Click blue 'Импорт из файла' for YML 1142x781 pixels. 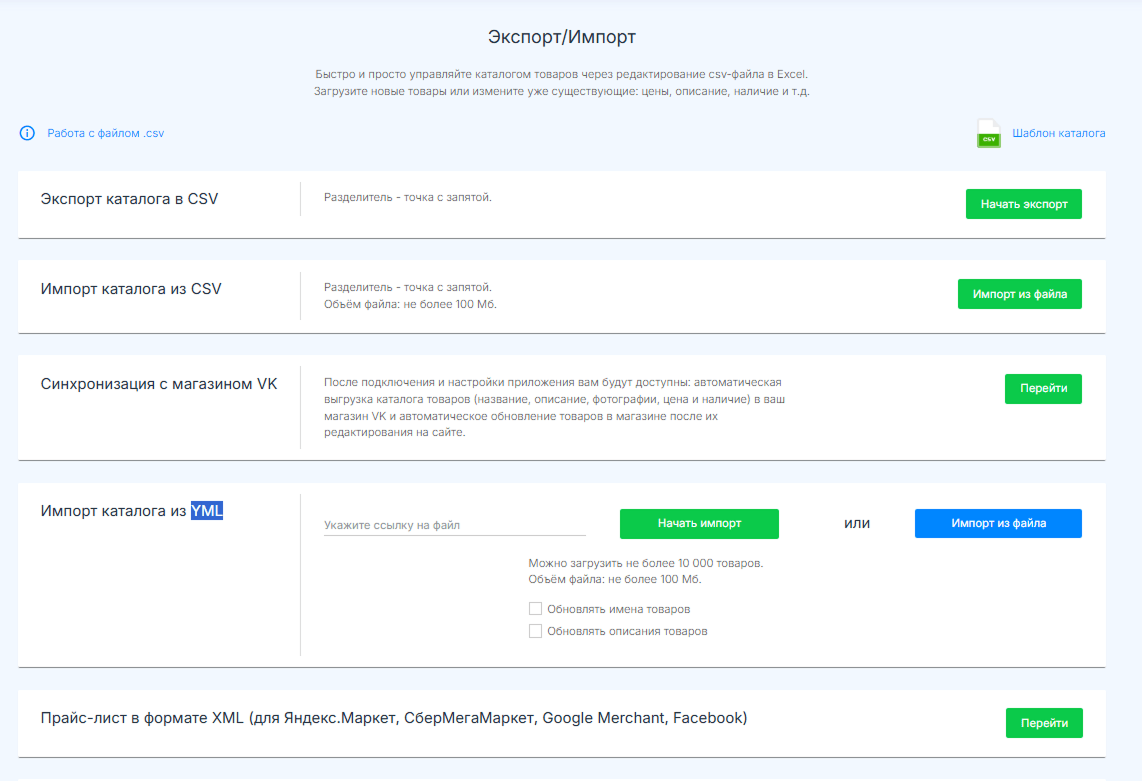point(998,523)
